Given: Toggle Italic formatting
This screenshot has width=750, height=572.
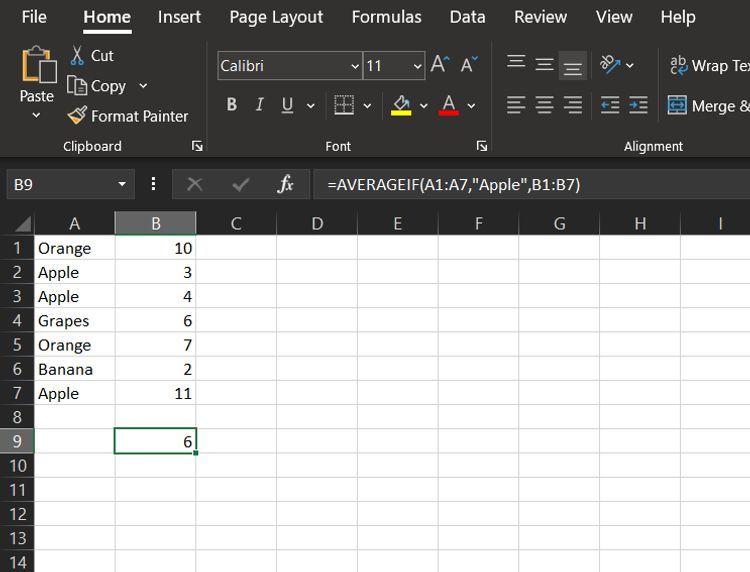Looking at the screenshot, I should pos(259,104).
